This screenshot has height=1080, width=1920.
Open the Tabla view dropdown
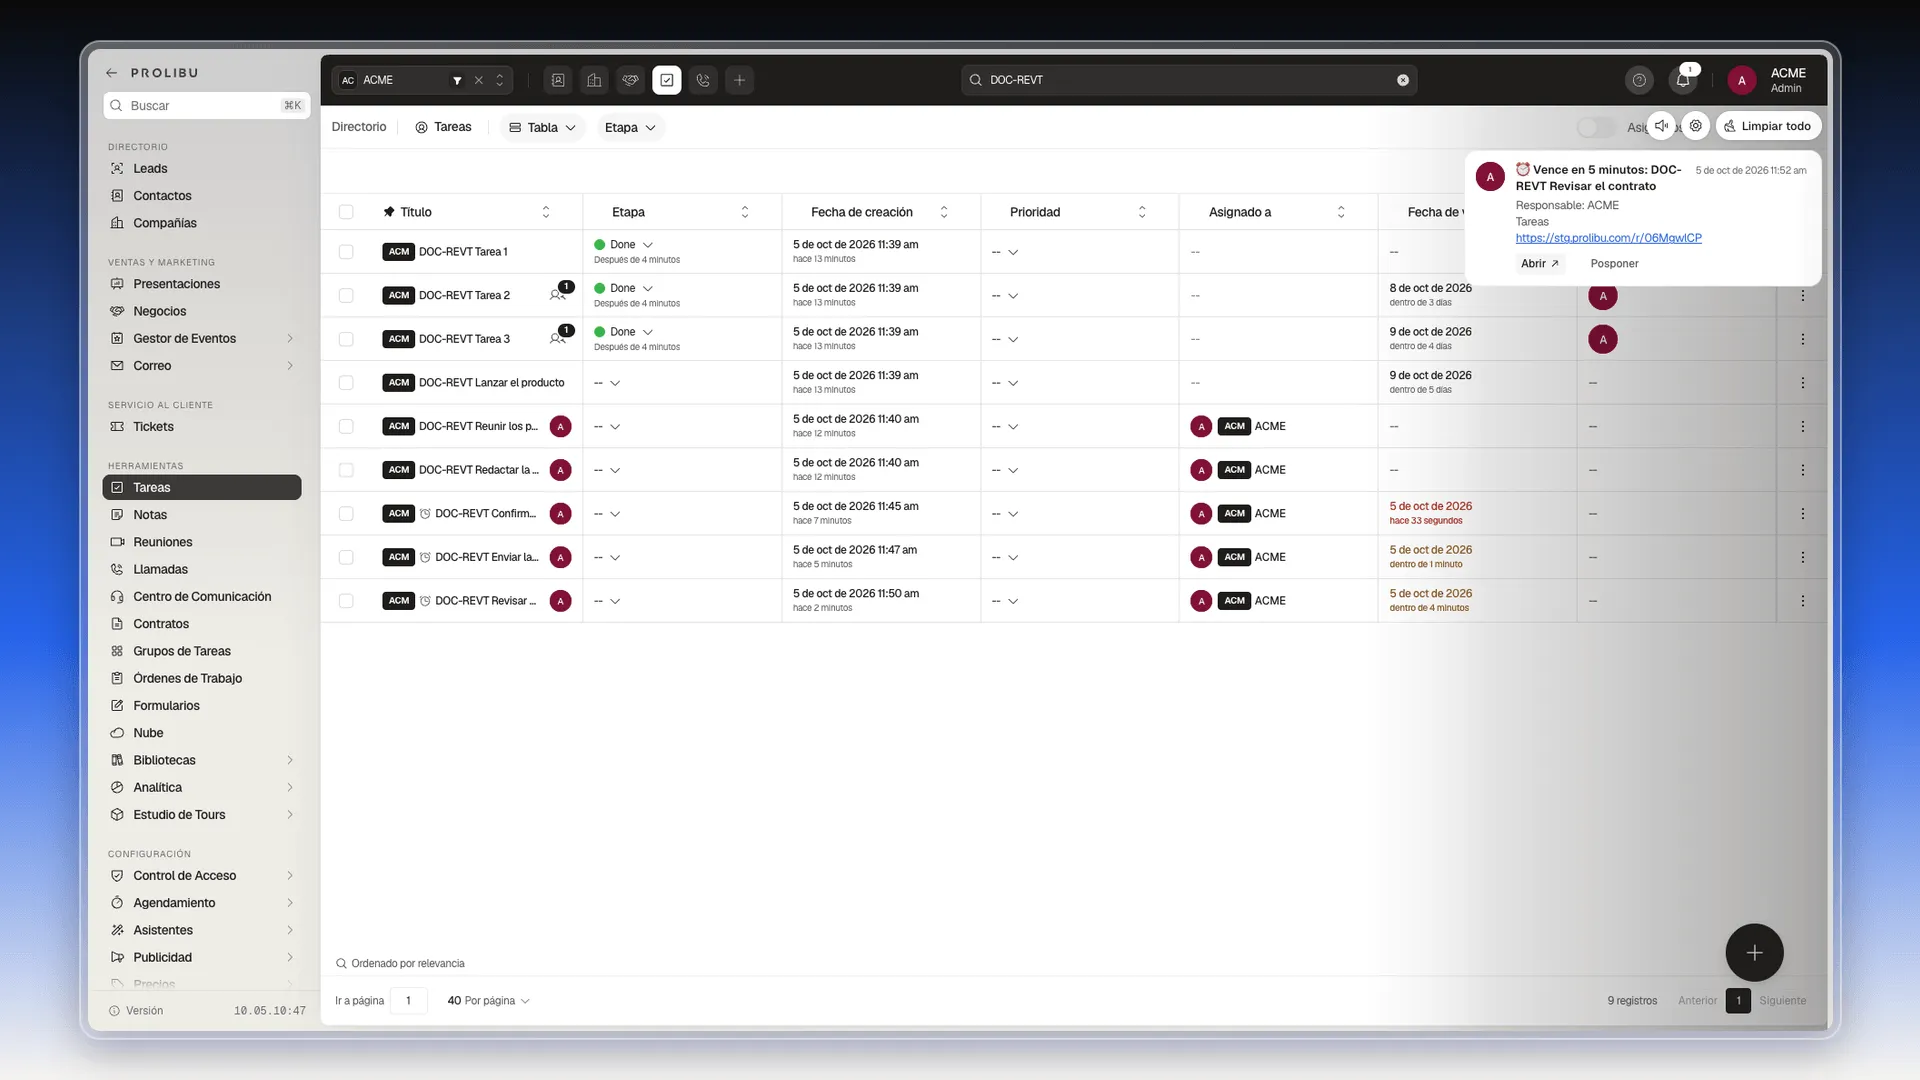(x=543, y=127)
